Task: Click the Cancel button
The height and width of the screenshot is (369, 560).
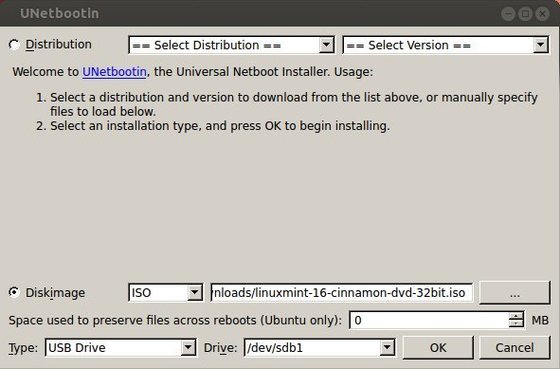Action: (515, 348)
